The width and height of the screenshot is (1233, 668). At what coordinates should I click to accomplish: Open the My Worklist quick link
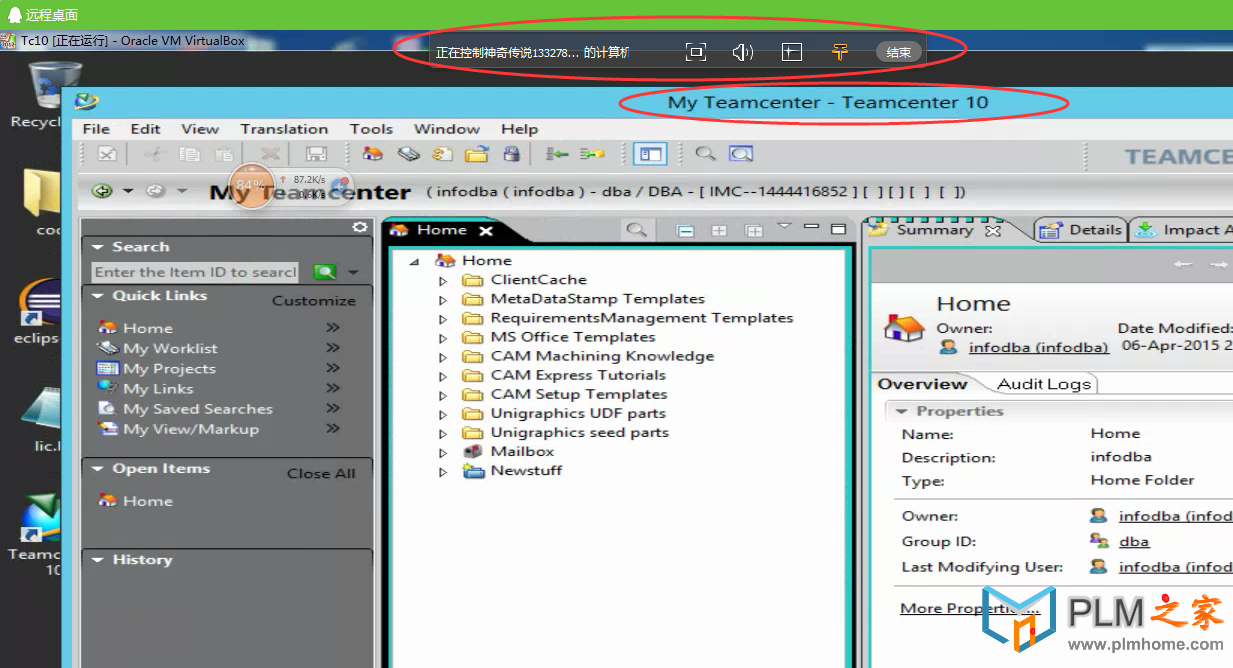[x=170, y=348]
